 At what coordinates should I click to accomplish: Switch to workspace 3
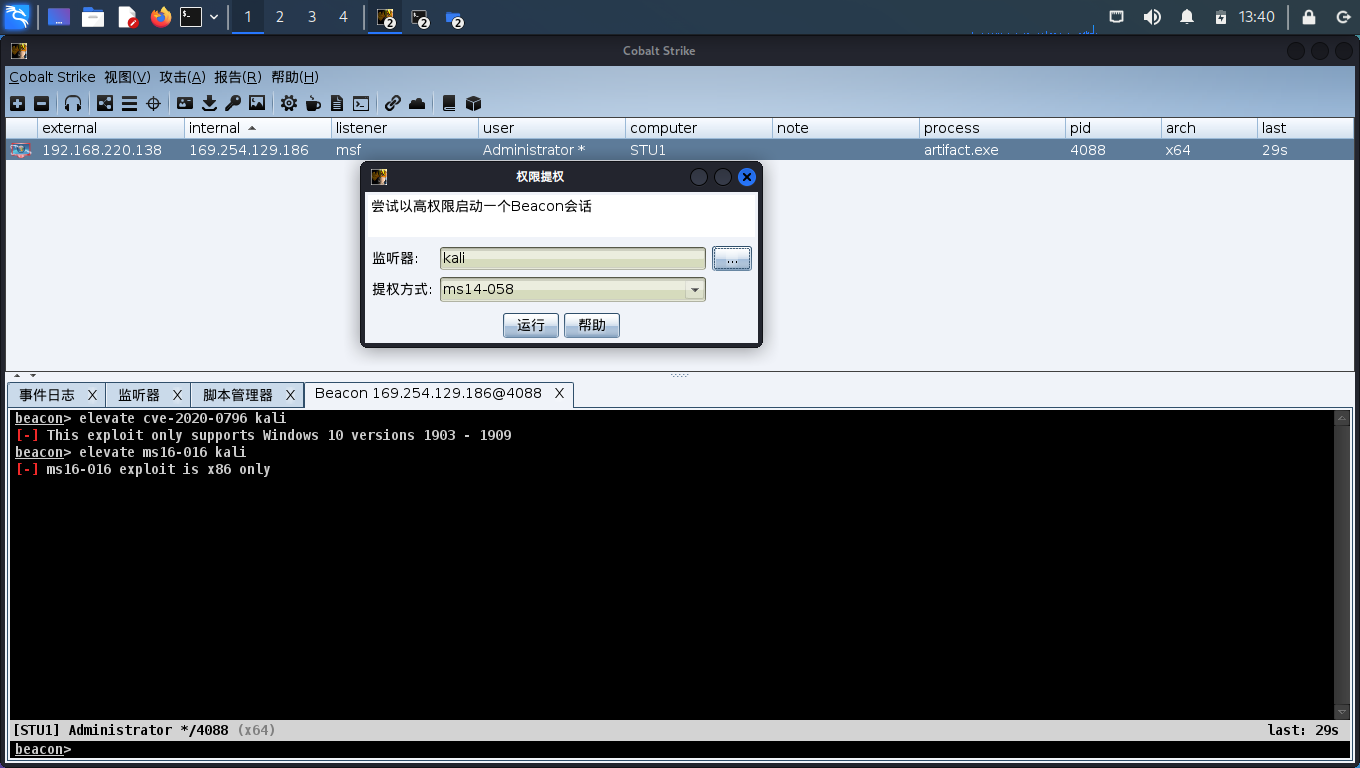(x=312, y=17)
